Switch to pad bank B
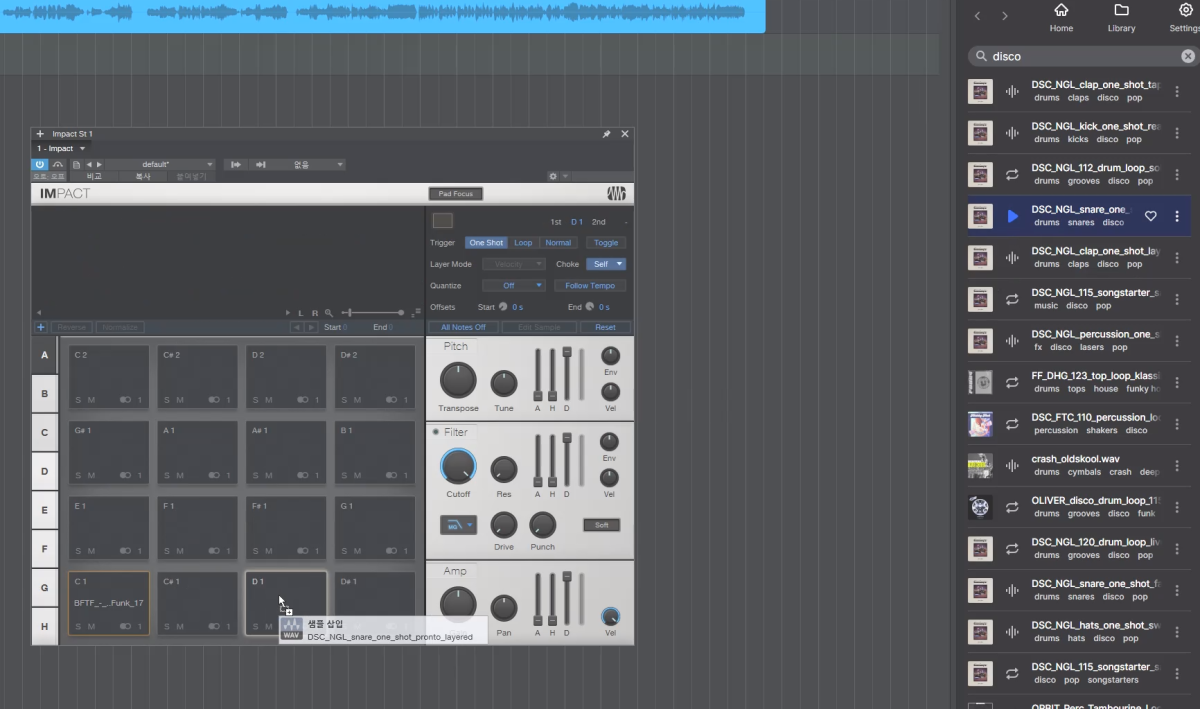1200x709 pixels. click(44, 394)
